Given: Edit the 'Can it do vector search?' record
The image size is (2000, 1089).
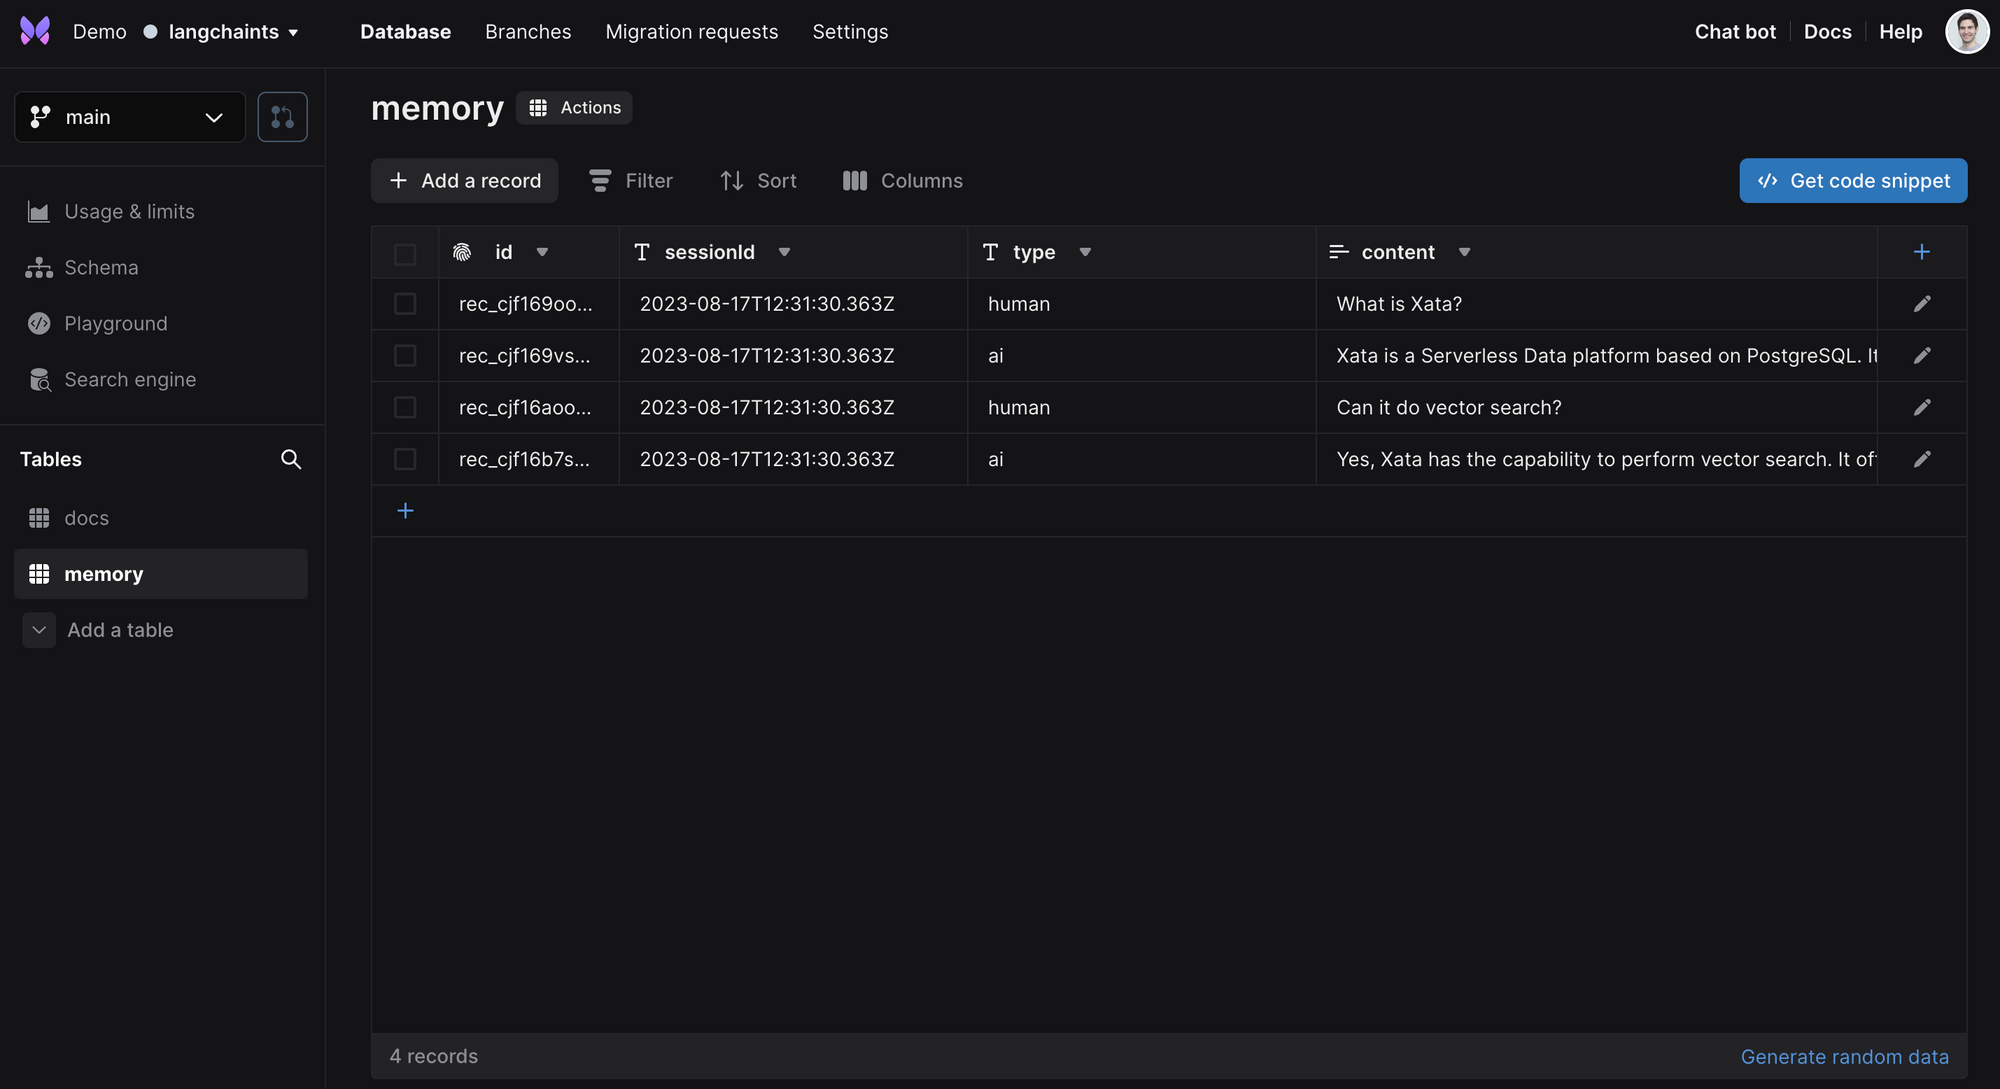Looking at the screenshot, I should tap(1922, 407).
